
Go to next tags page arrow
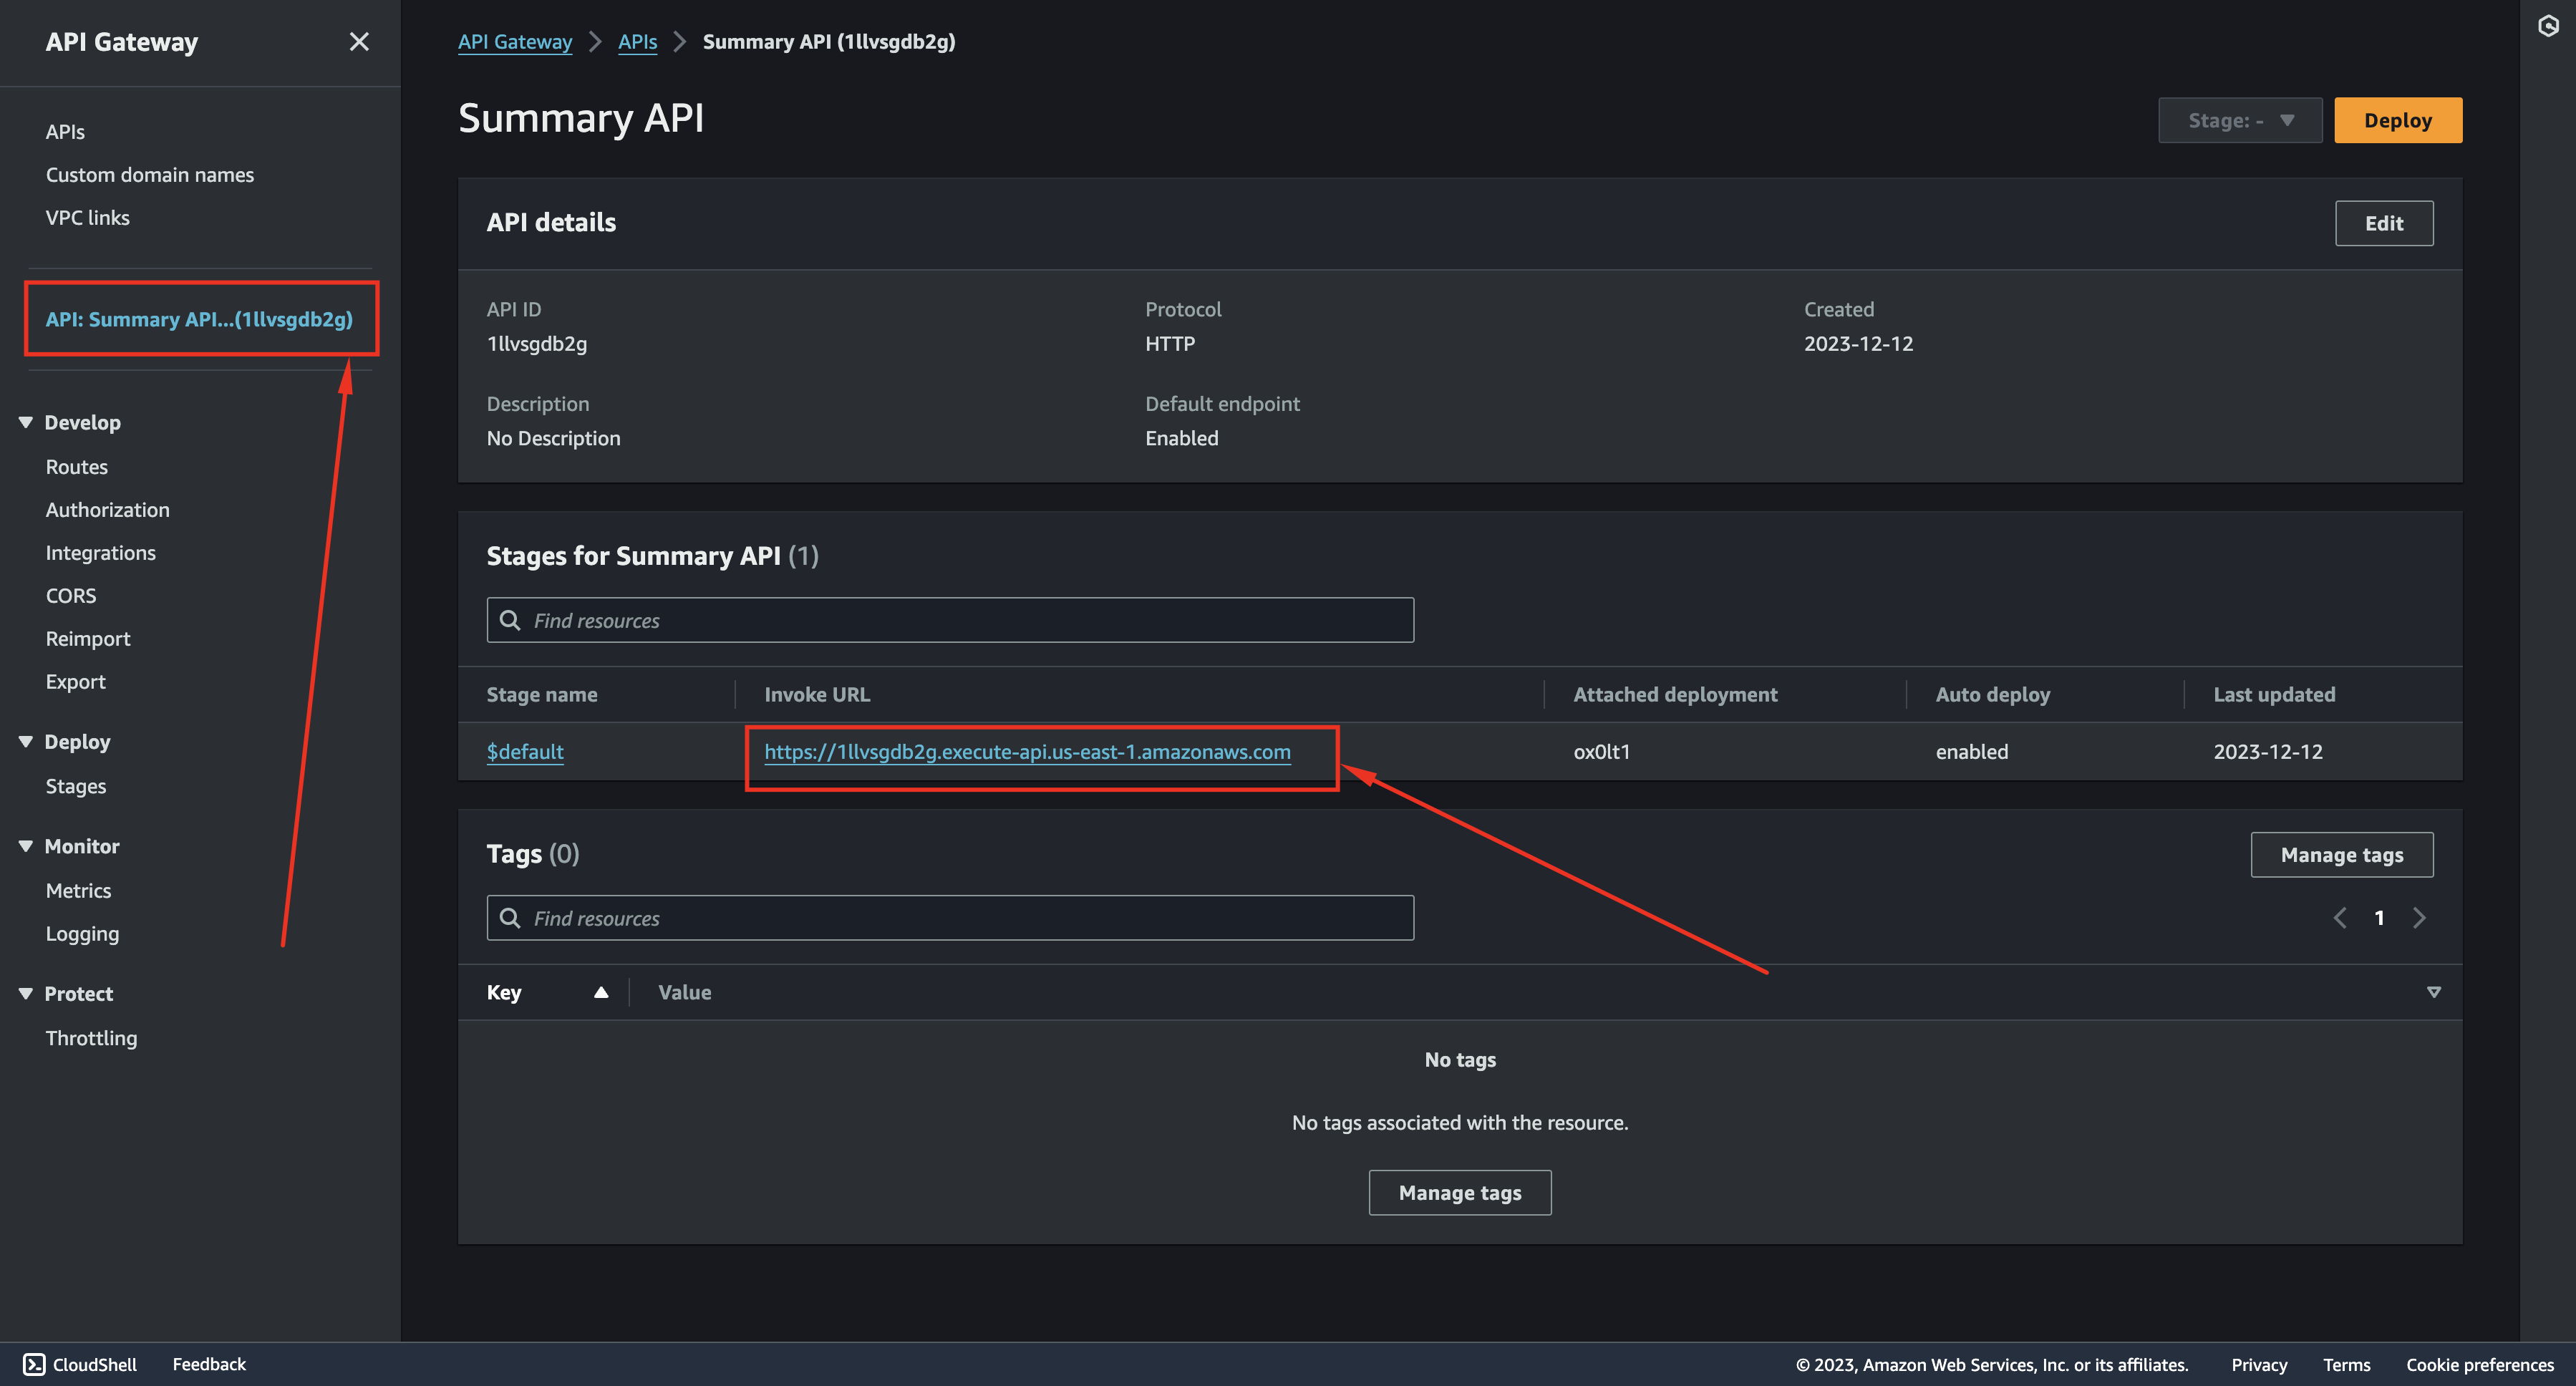click(2419, 918)
